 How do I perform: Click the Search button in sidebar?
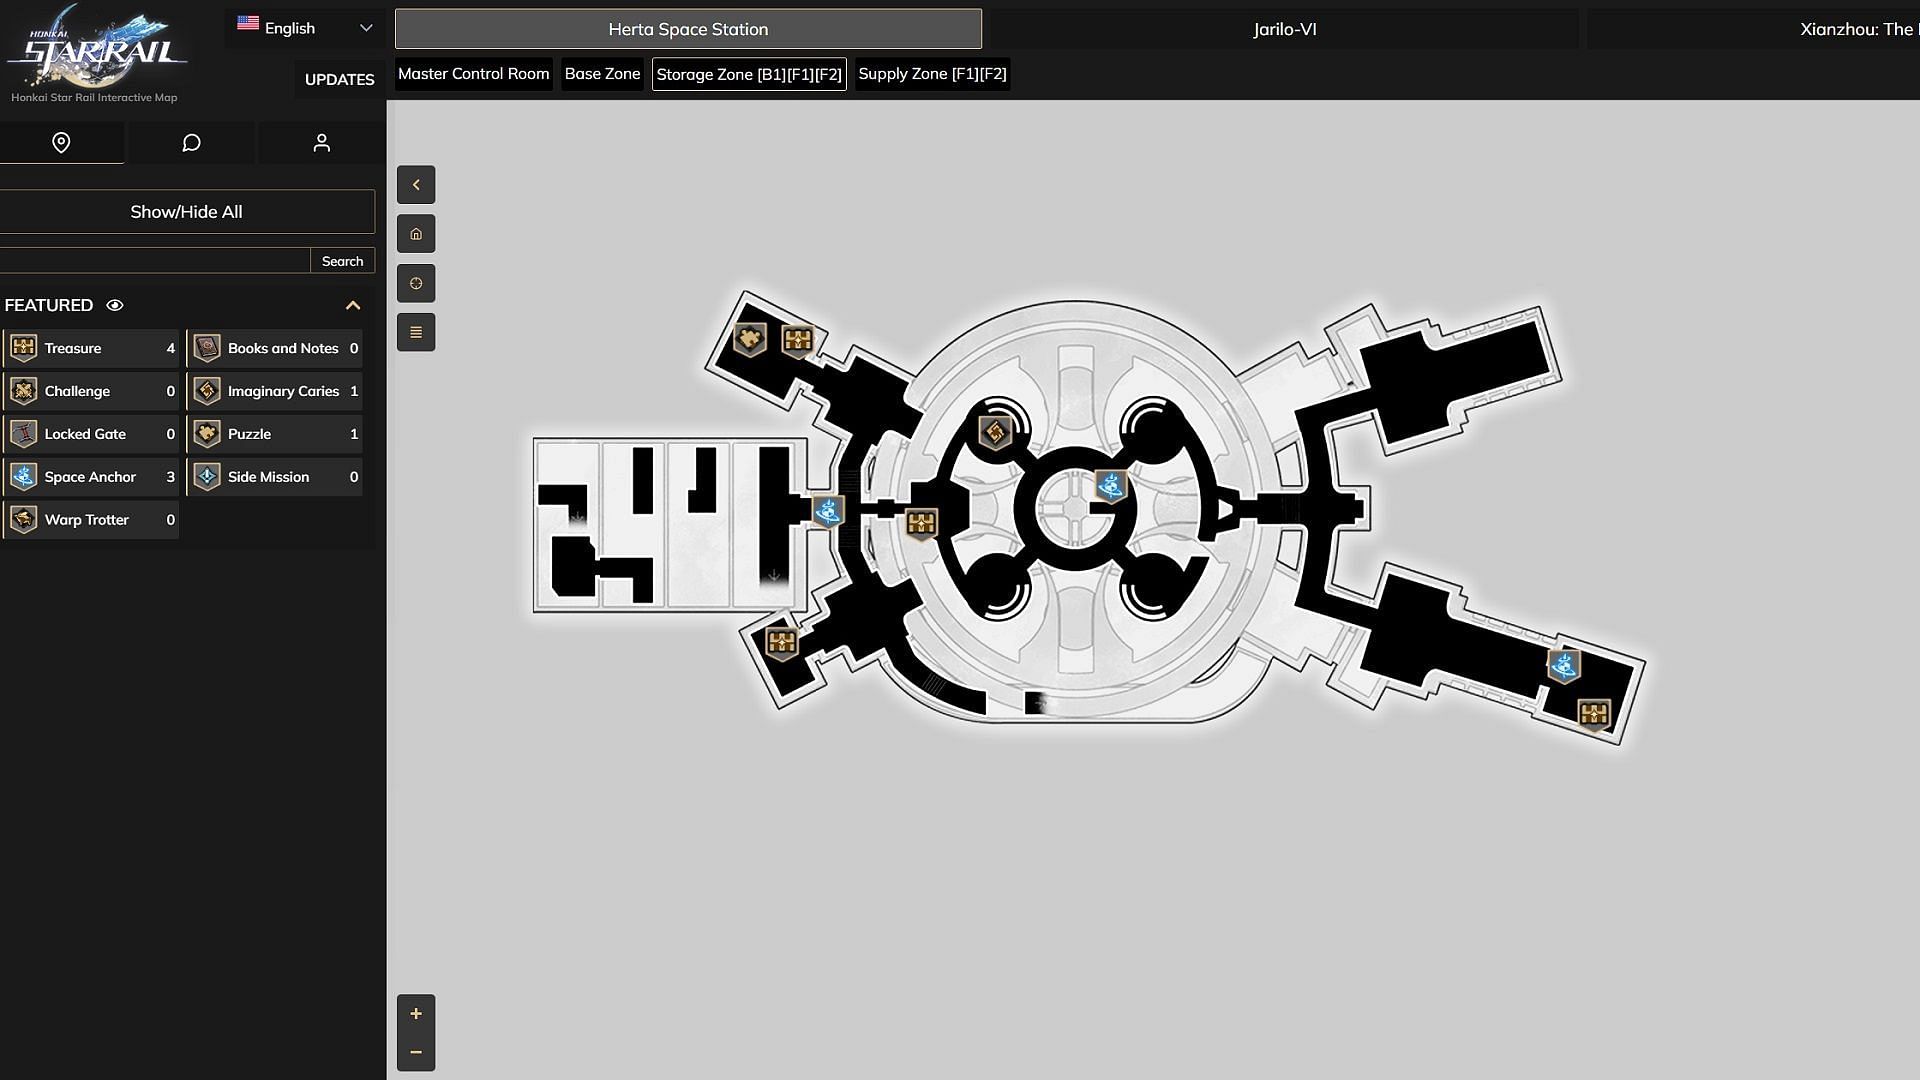(x=342, y=260)
